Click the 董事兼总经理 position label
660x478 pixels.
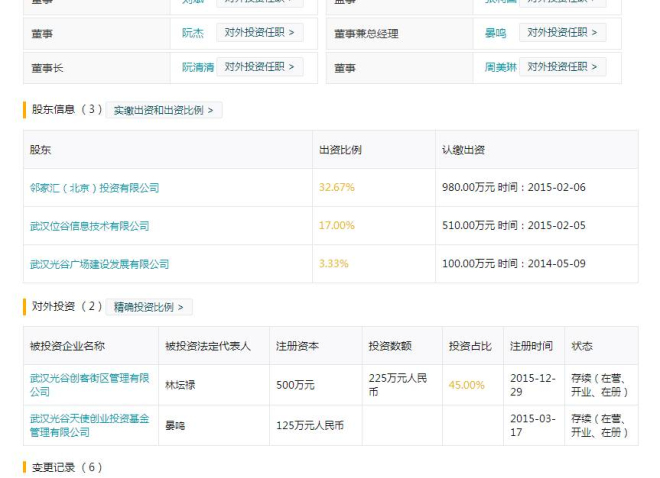point(366,34)
